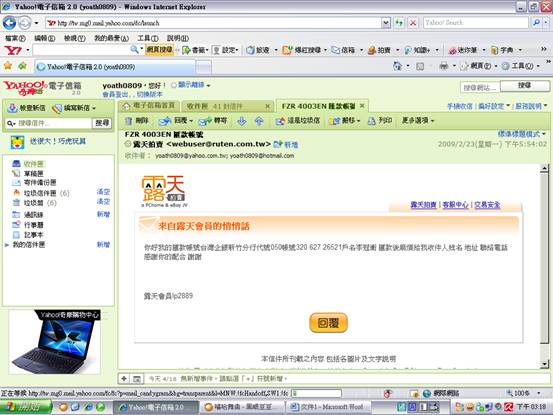
Task: Open the 回覆 reply dropdown arrow
Action: (x=191, y=121)
